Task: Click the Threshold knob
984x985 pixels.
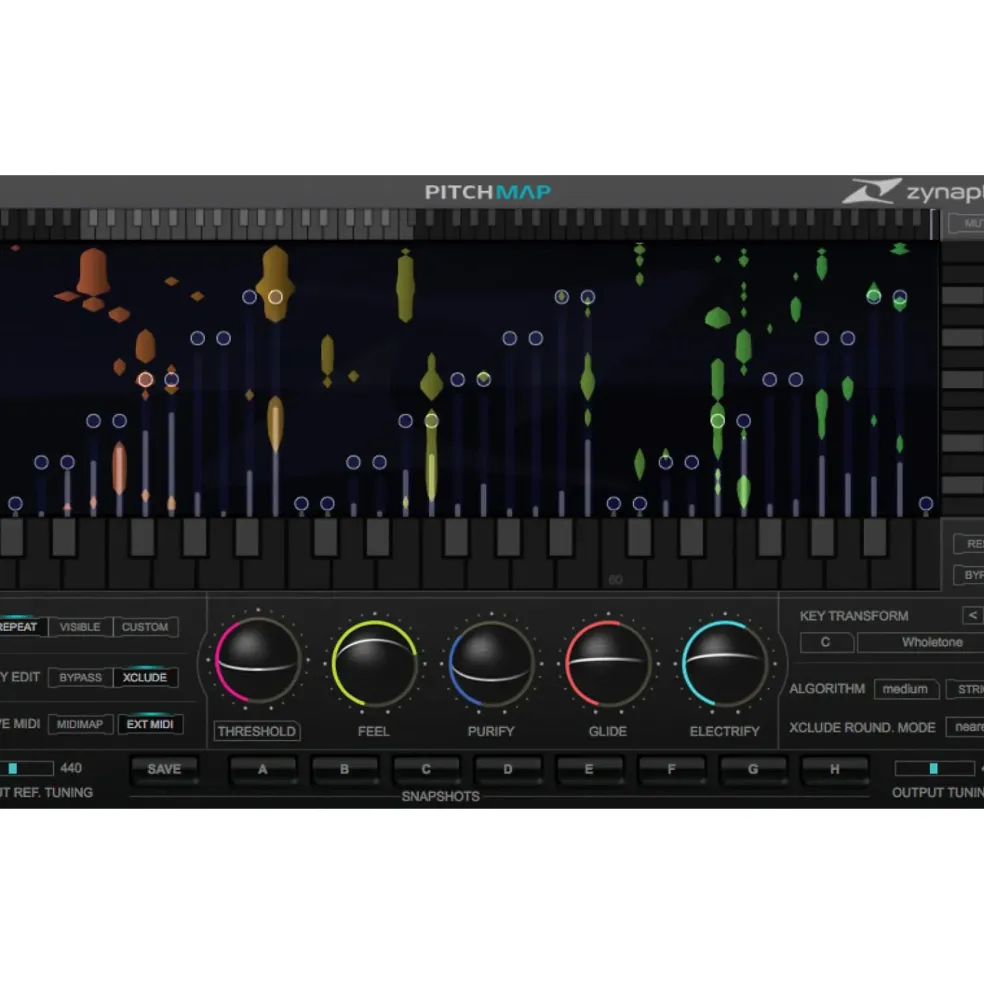Action: (257, 661)
